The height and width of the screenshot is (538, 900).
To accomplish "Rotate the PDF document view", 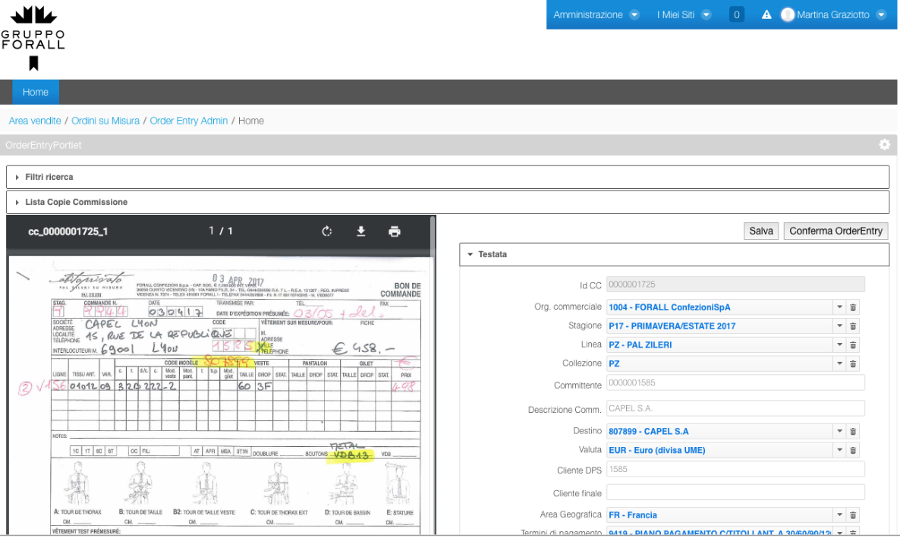I will (327, 231).
